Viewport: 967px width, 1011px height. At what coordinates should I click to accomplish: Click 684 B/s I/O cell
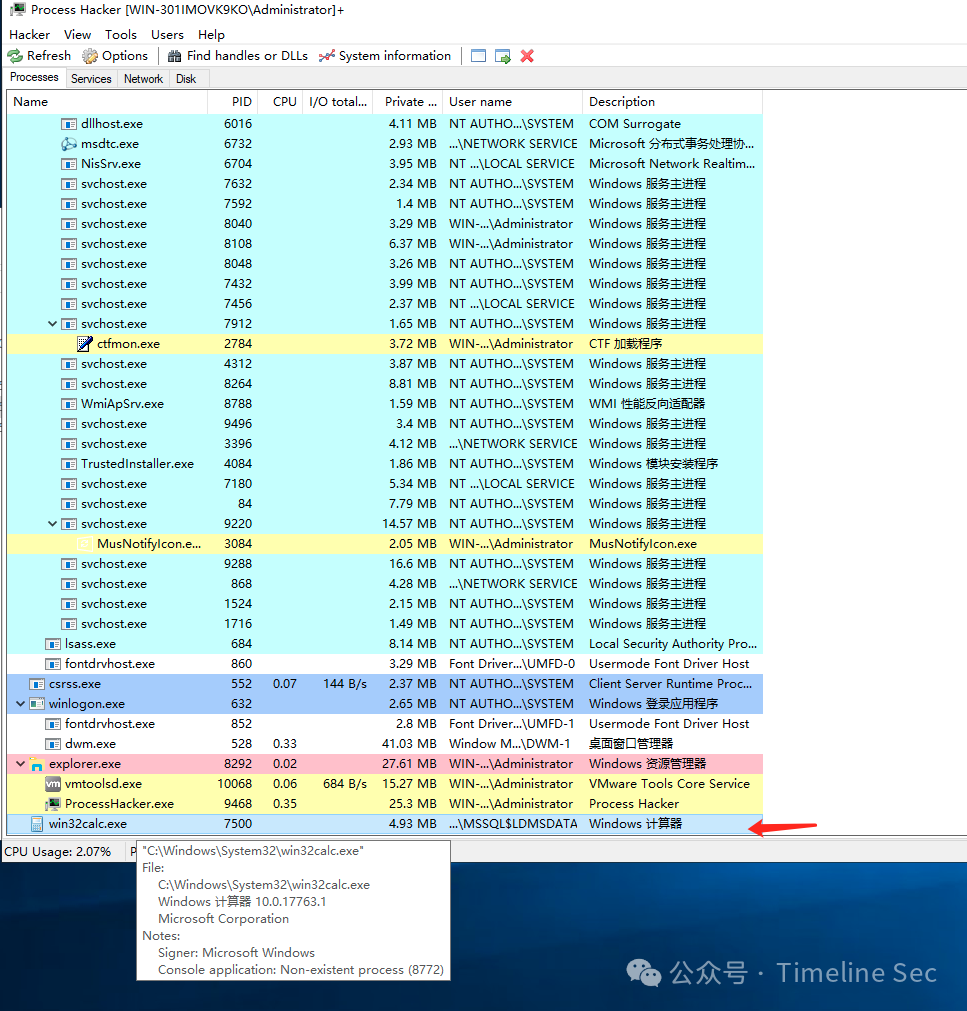[x=345, y=784]
